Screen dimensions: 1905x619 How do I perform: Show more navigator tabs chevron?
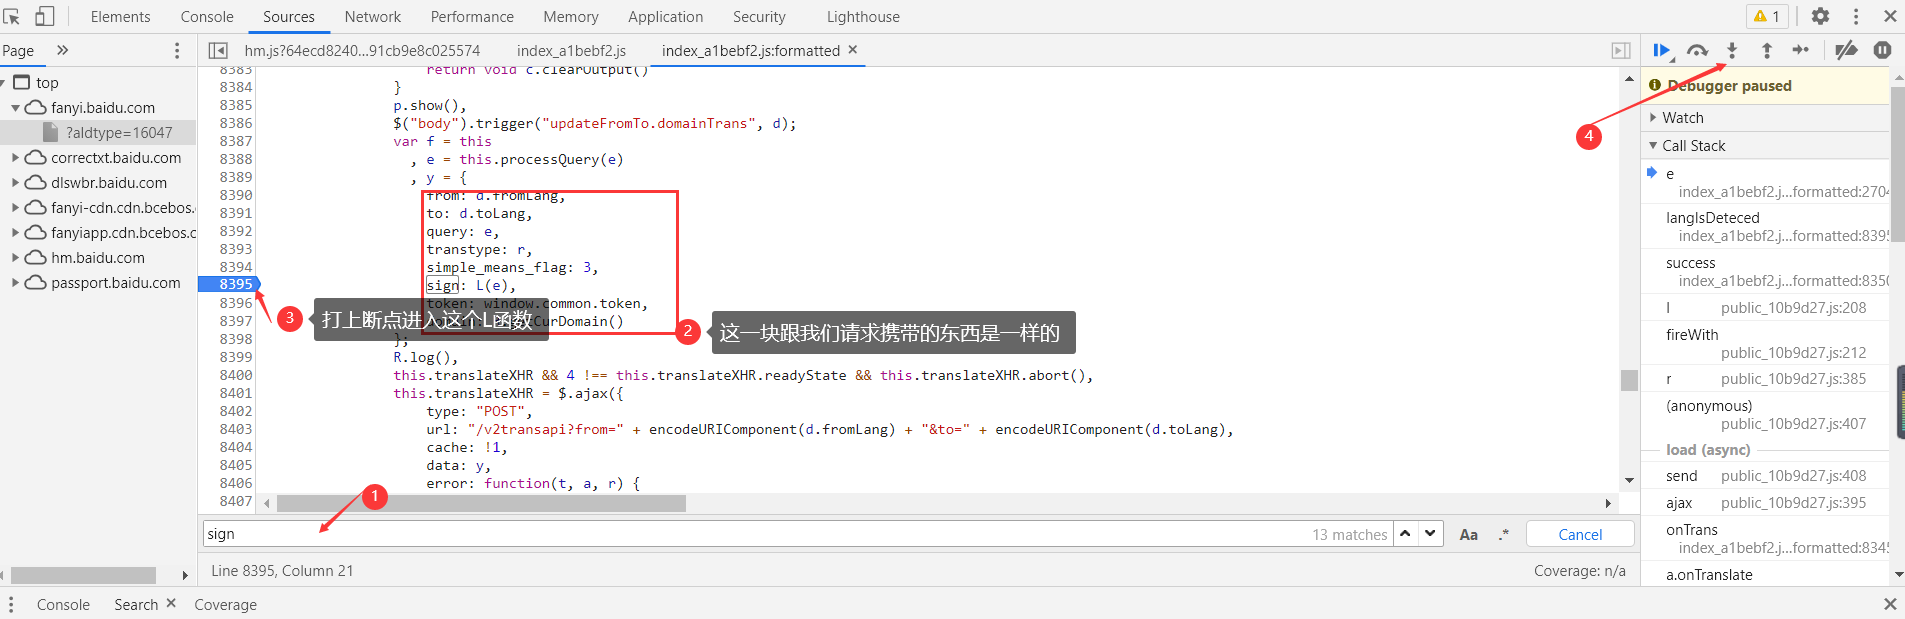62,50
